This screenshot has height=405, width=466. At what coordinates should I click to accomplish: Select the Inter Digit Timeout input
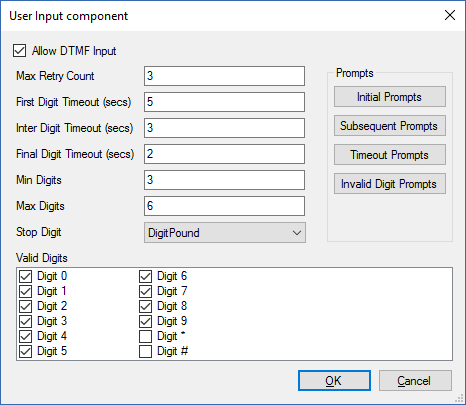pyautogui.click(x=224, y=128)
